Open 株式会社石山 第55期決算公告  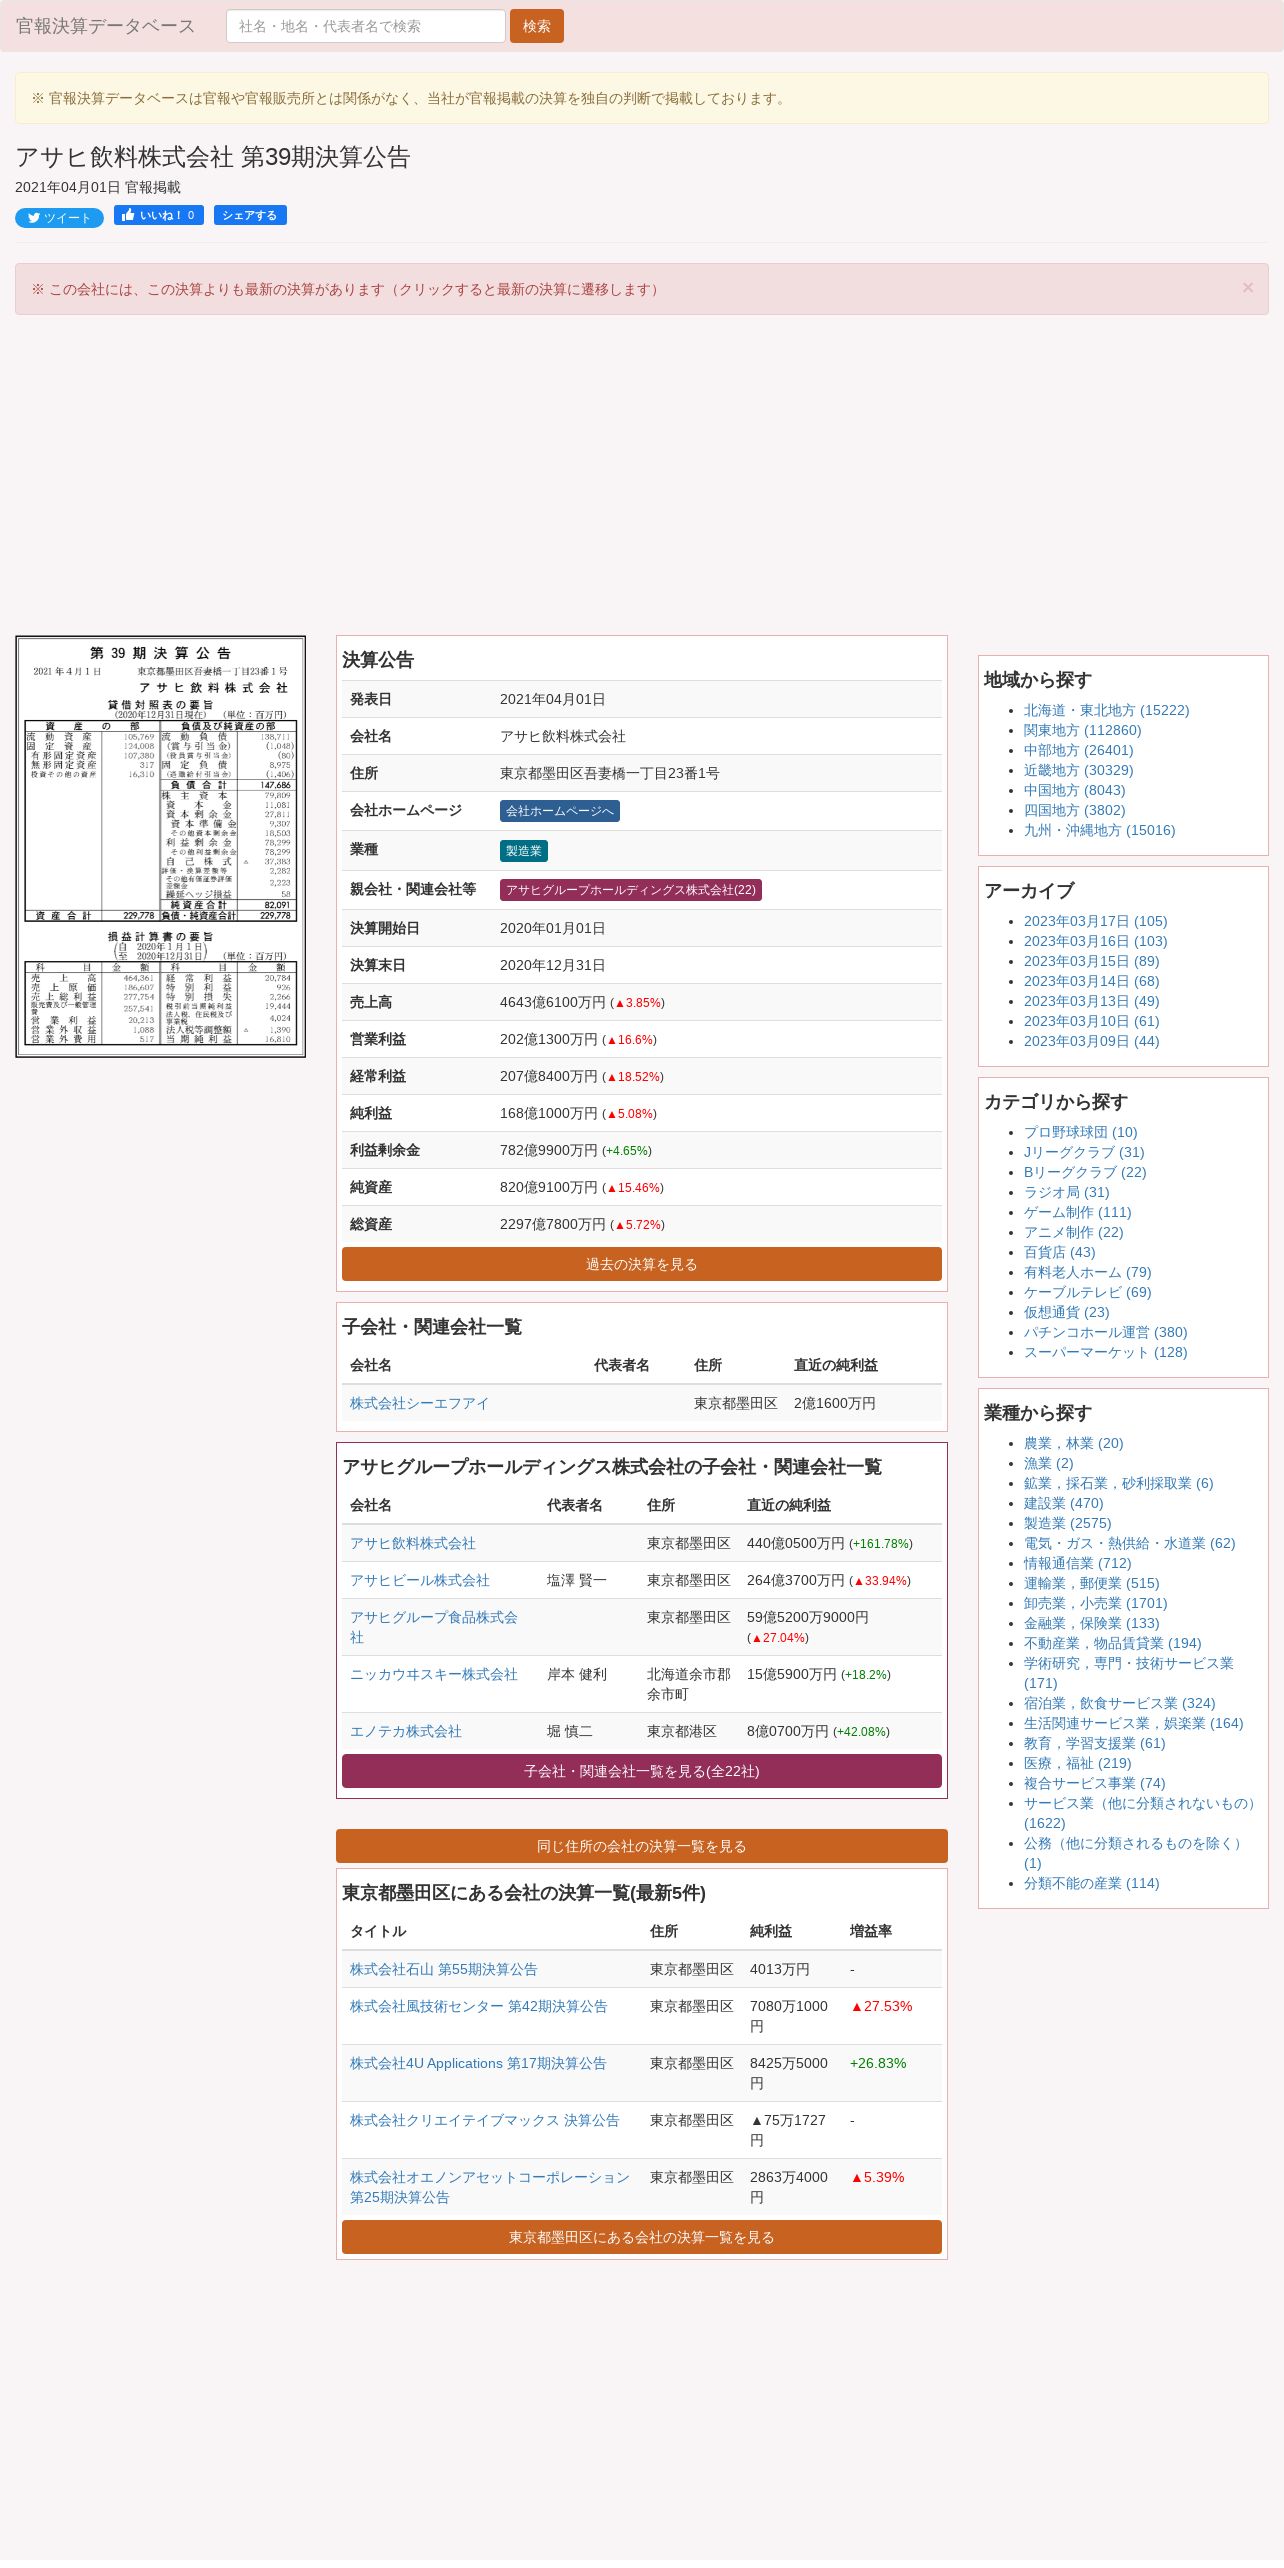(444, 1969)
